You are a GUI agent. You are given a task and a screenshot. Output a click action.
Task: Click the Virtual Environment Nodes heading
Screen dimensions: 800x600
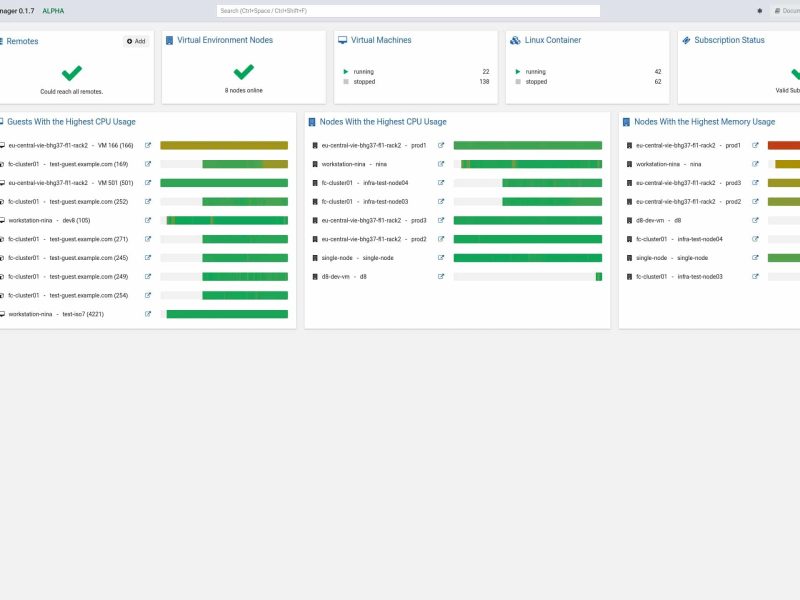click(225, 40)
